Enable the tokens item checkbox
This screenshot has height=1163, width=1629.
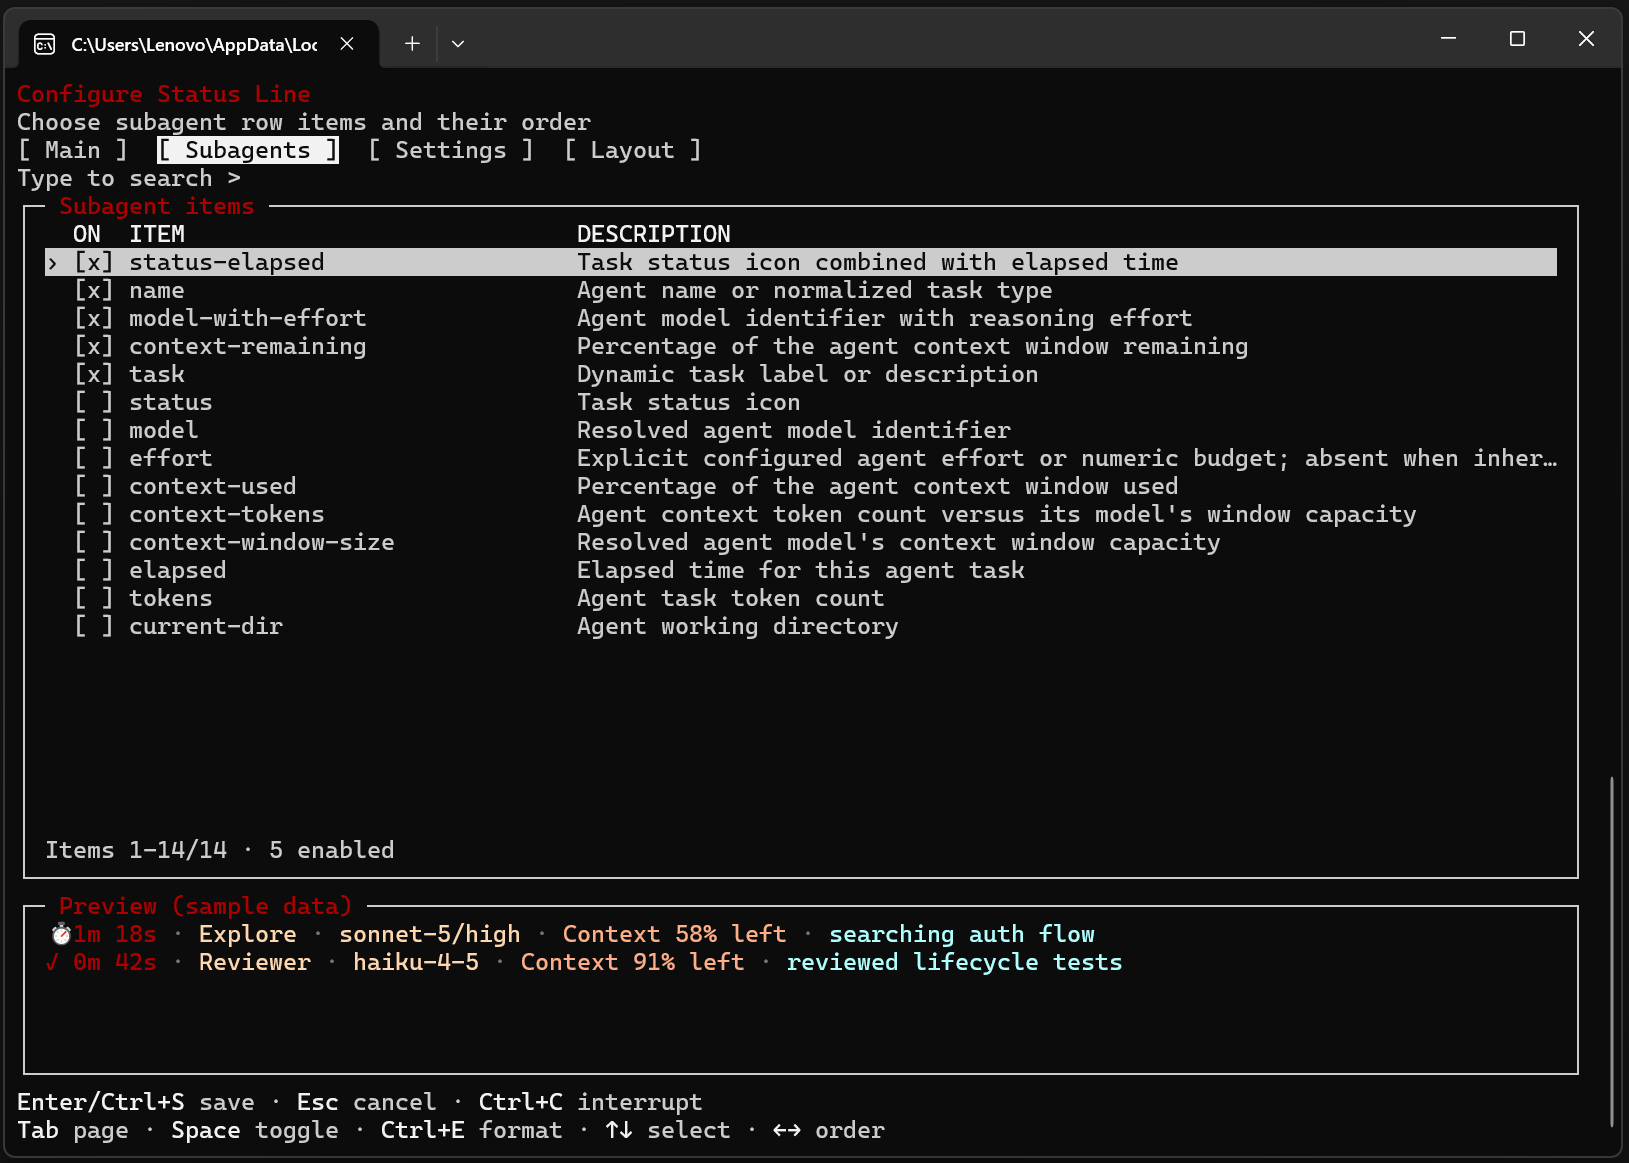click(94, 598)
